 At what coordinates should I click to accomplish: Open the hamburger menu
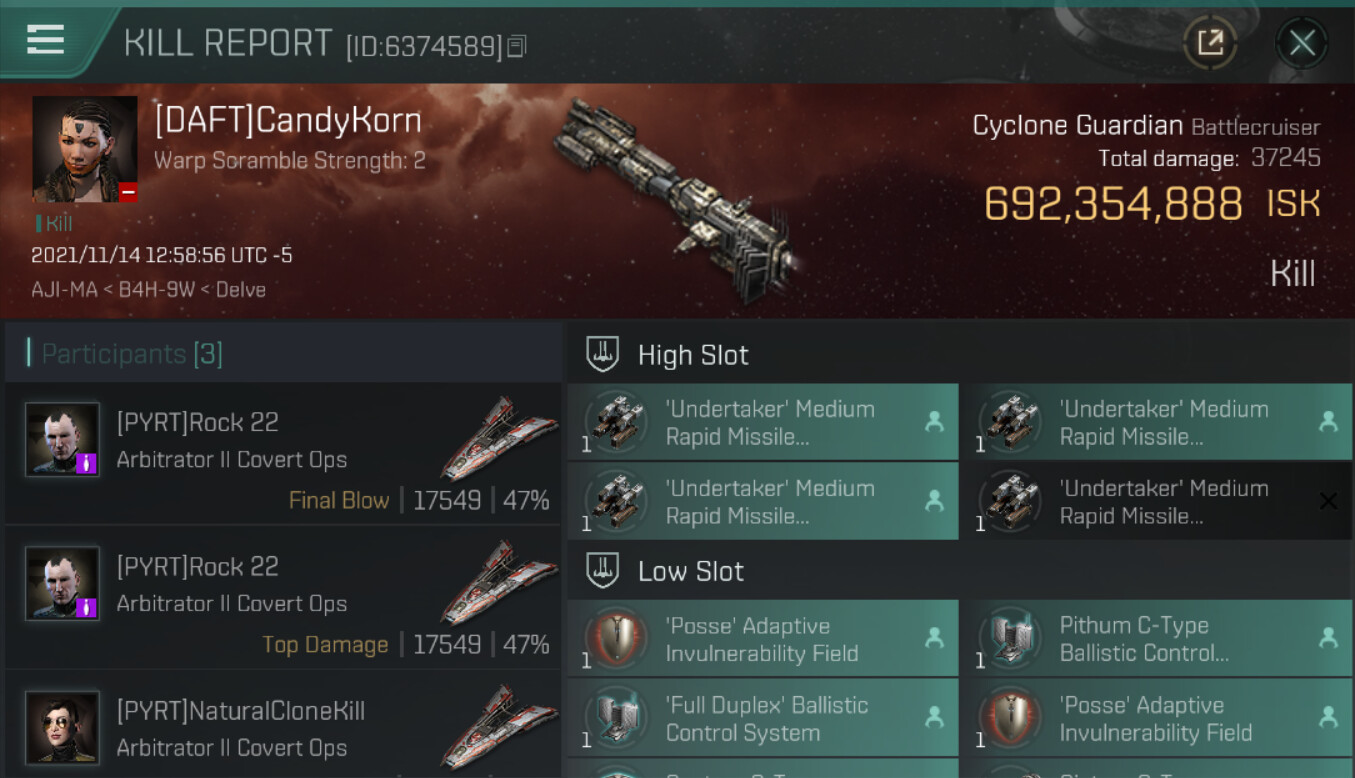(45, 41)
